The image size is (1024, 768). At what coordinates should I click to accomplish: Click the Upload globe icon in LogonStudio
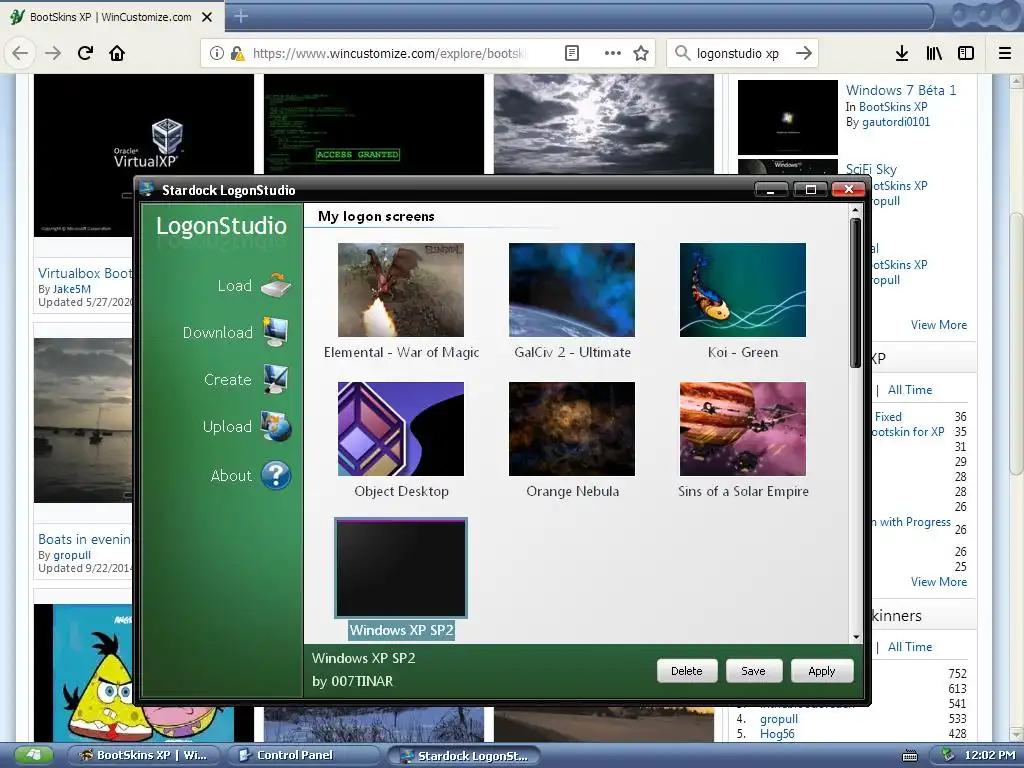pos(276,426)
